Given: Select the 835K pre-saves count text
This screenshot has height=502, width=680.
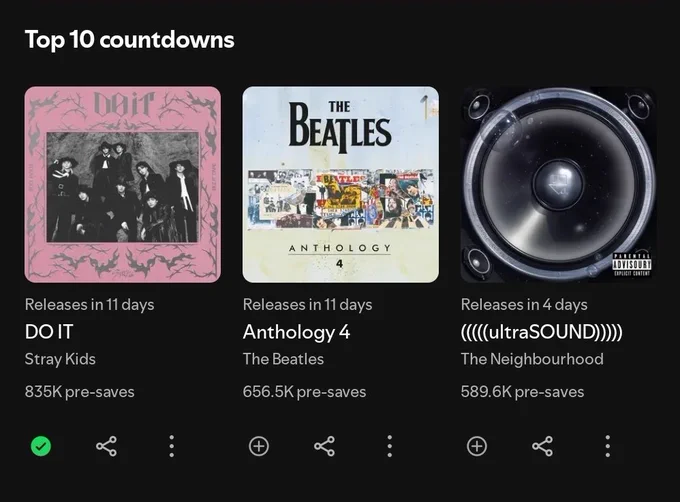Looking at the screenshot, I should pos(80,392).
